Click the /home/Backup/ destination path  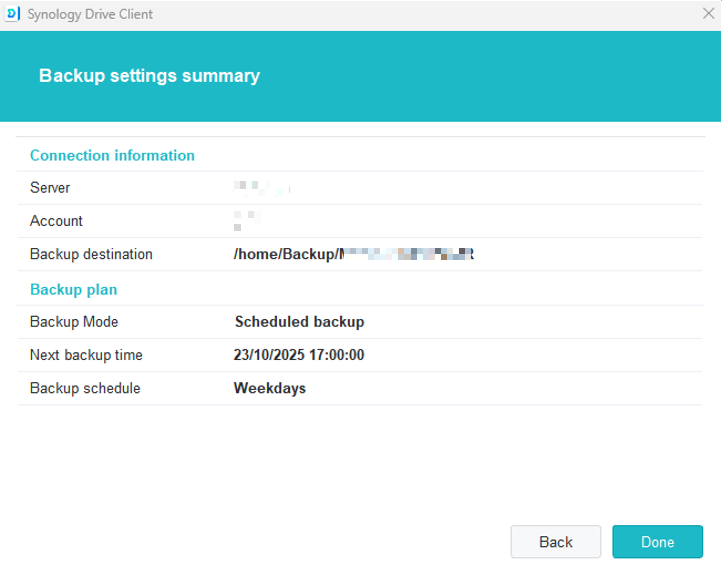pyautogui.click(x=353, y=254)
